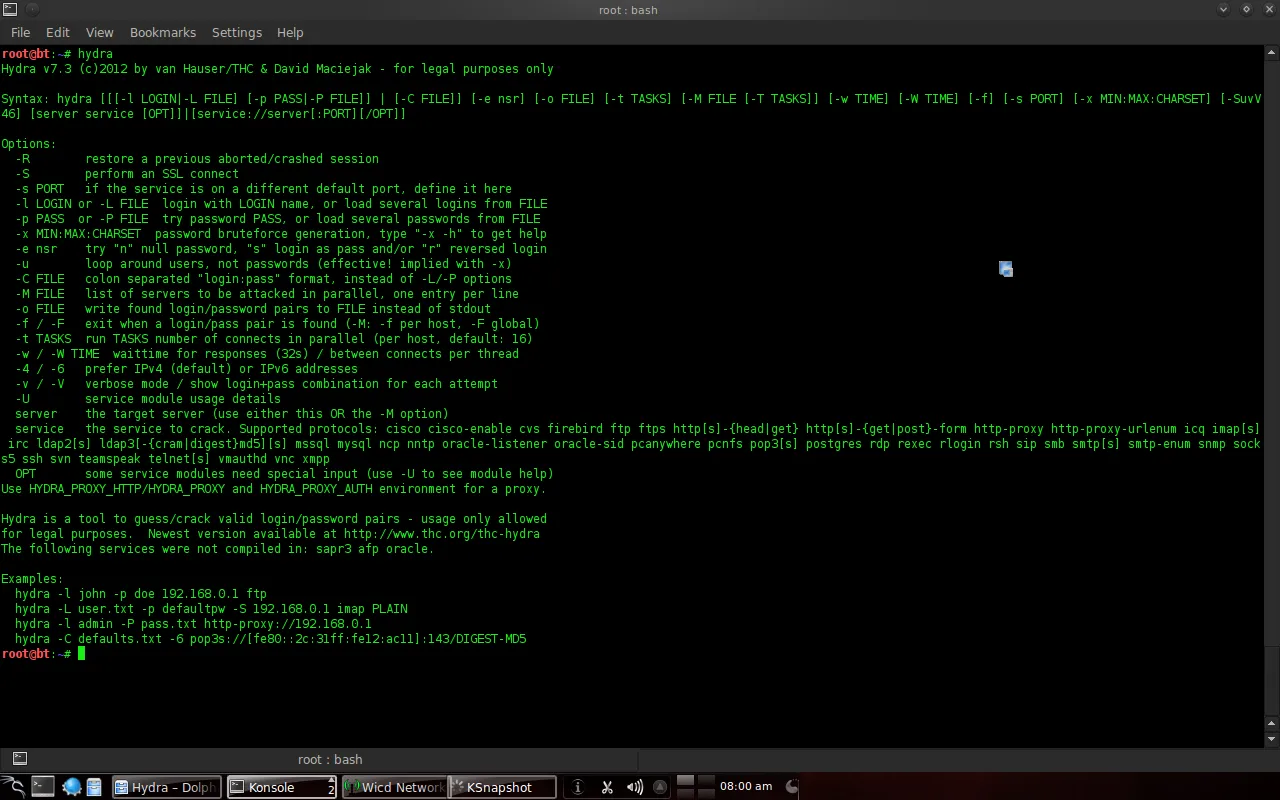
Task: Switch to the Hydra – Dolphin taskbar window
Action: (166, 787)
